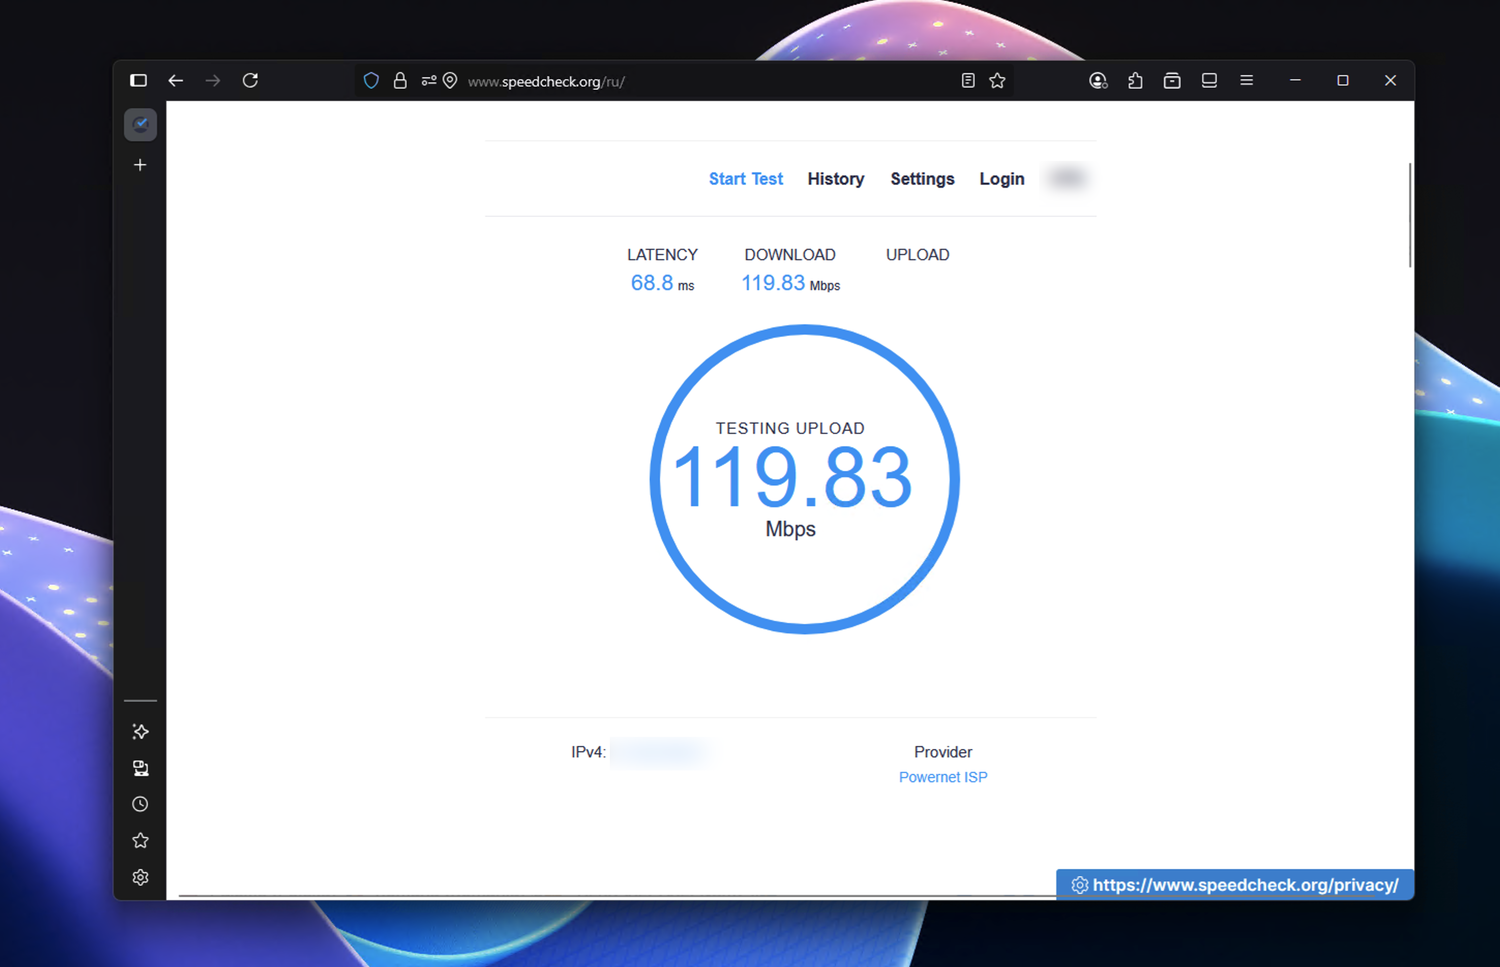Open the sparkle AI sidebar tool

coord(140,732)
